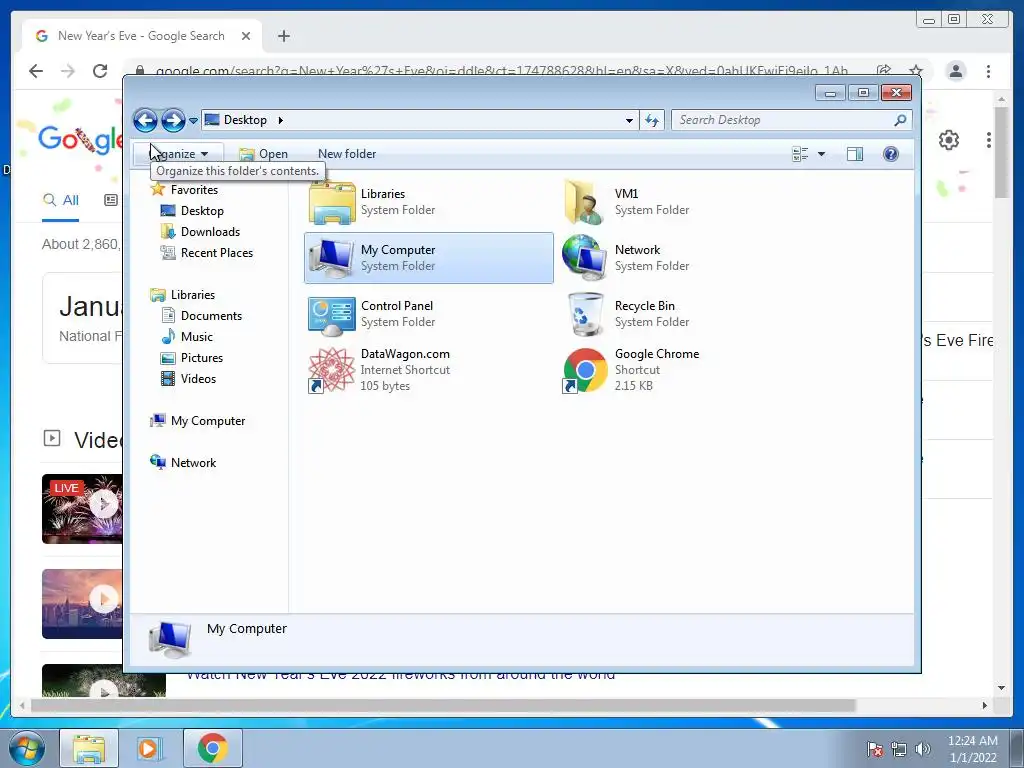Click Open in the Explorer toolbar
1024x768 pixels.
tap(263, 154)
